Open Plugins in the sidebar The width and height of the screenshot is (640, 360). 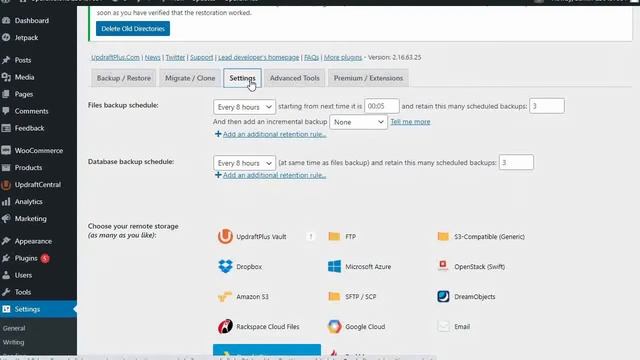26,258
